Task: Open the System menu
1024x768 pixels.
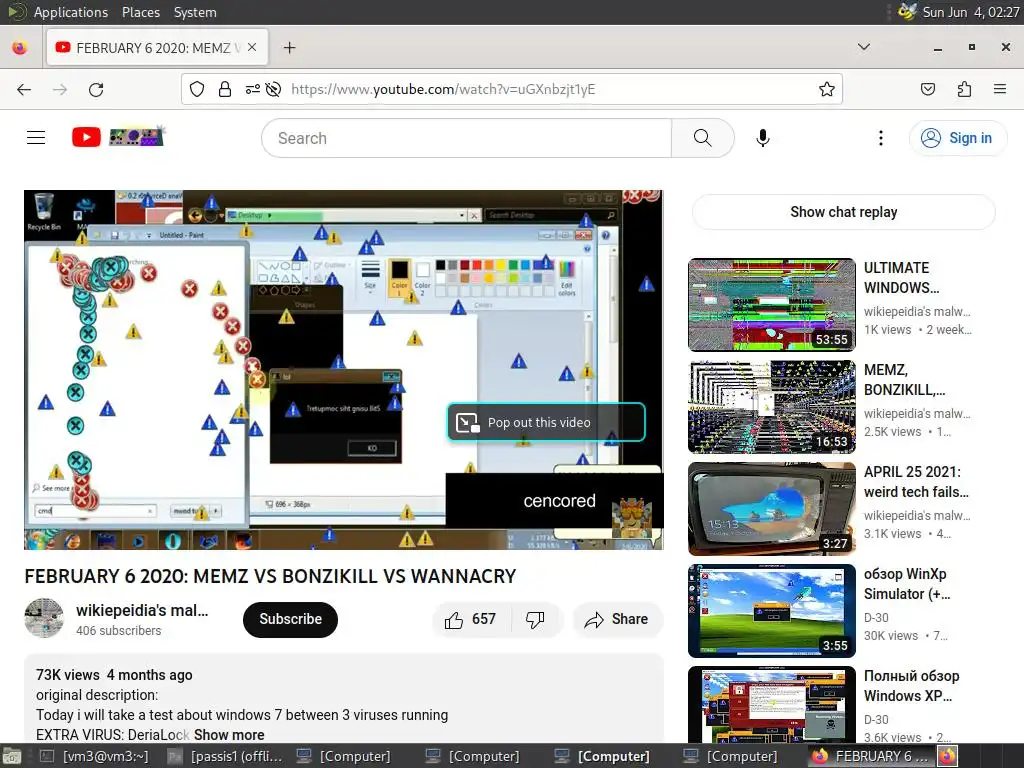Action: coord(195,12)
